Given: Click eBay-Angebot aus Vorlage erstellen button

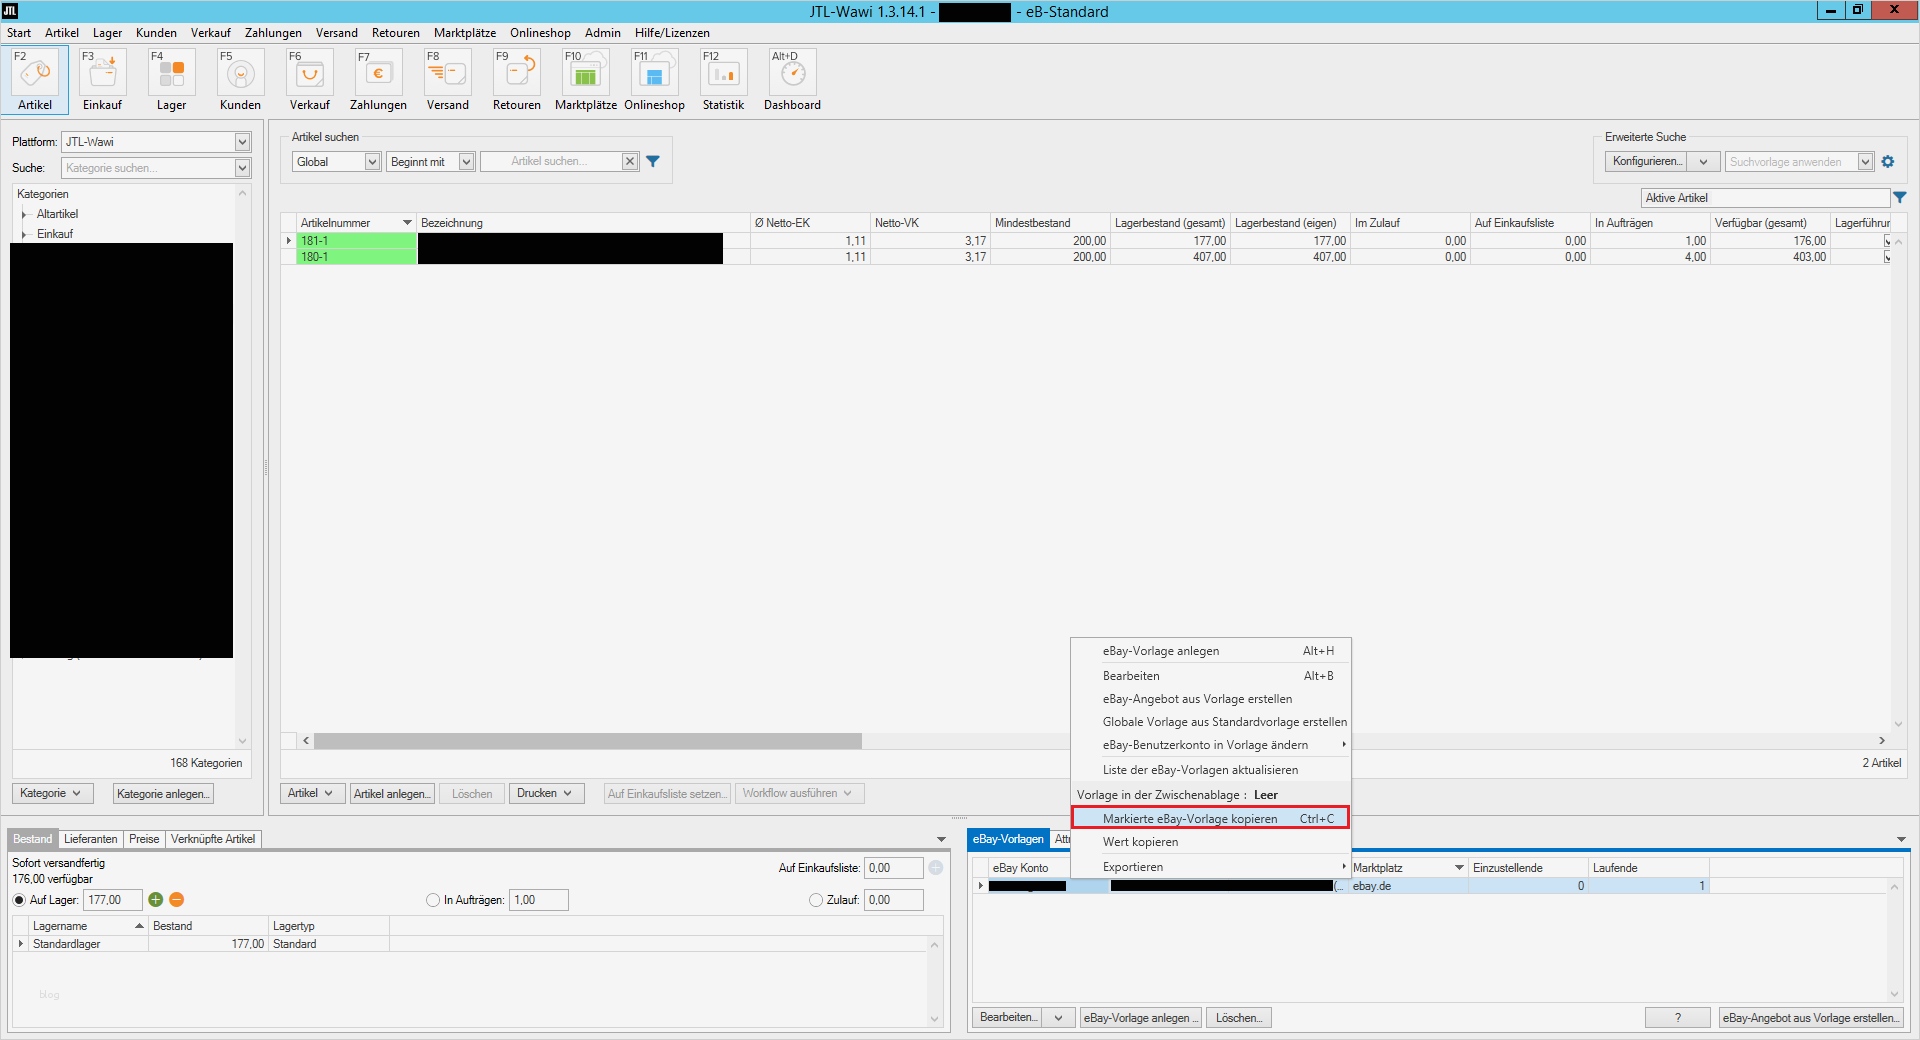Looking at the screenshot, I should [x=1810, y=1018].
